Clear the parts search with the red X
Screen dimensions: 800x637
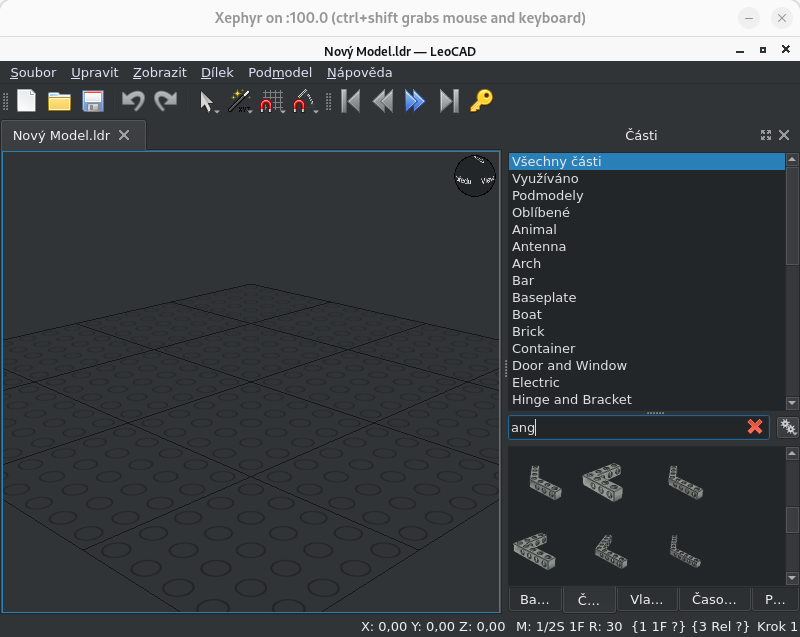pos(755,427)
